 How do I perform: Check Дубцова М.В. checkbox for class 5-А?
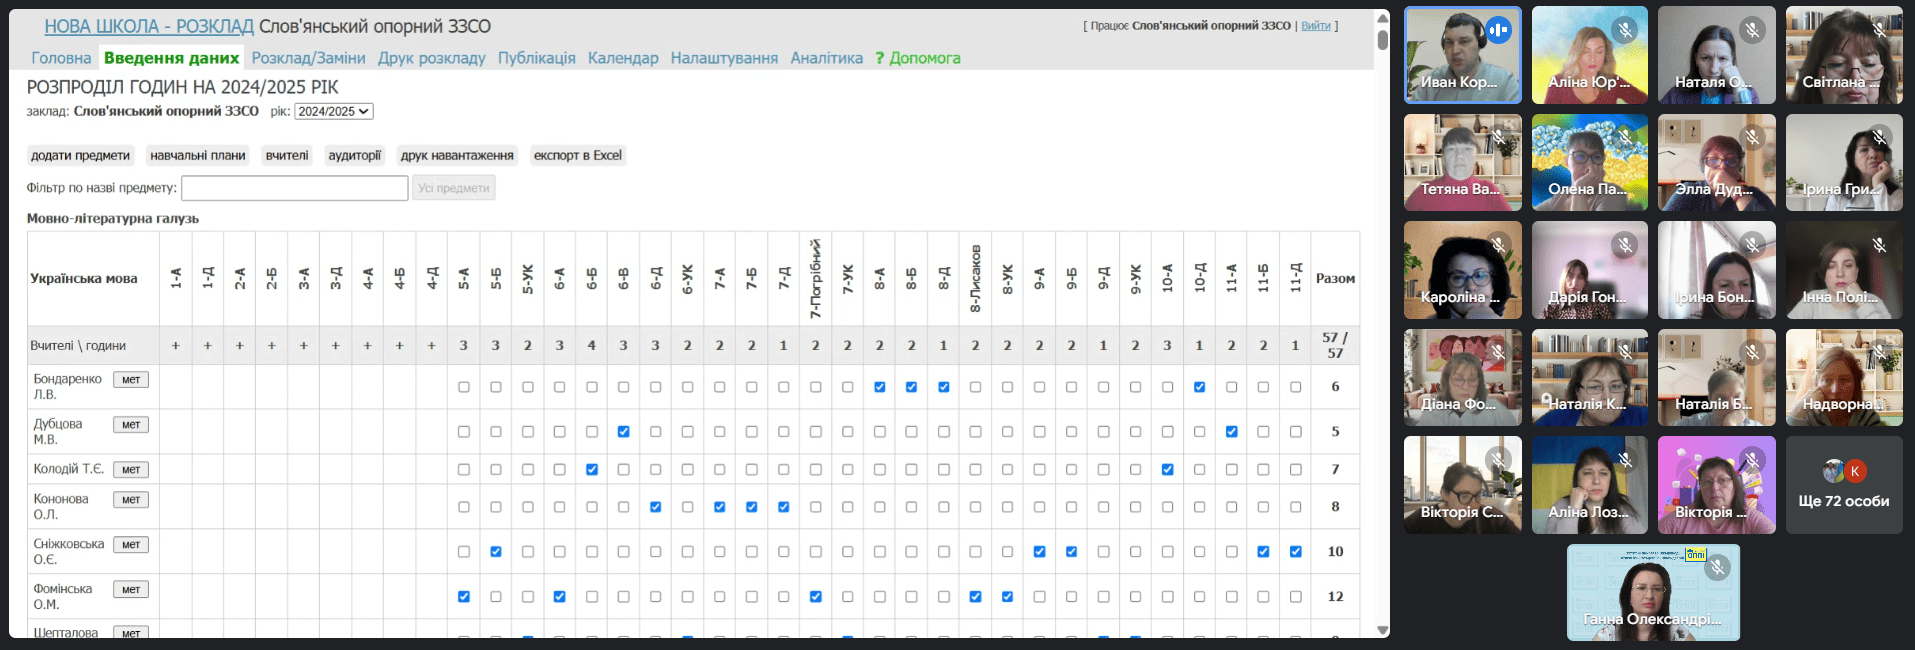point(464,432)
